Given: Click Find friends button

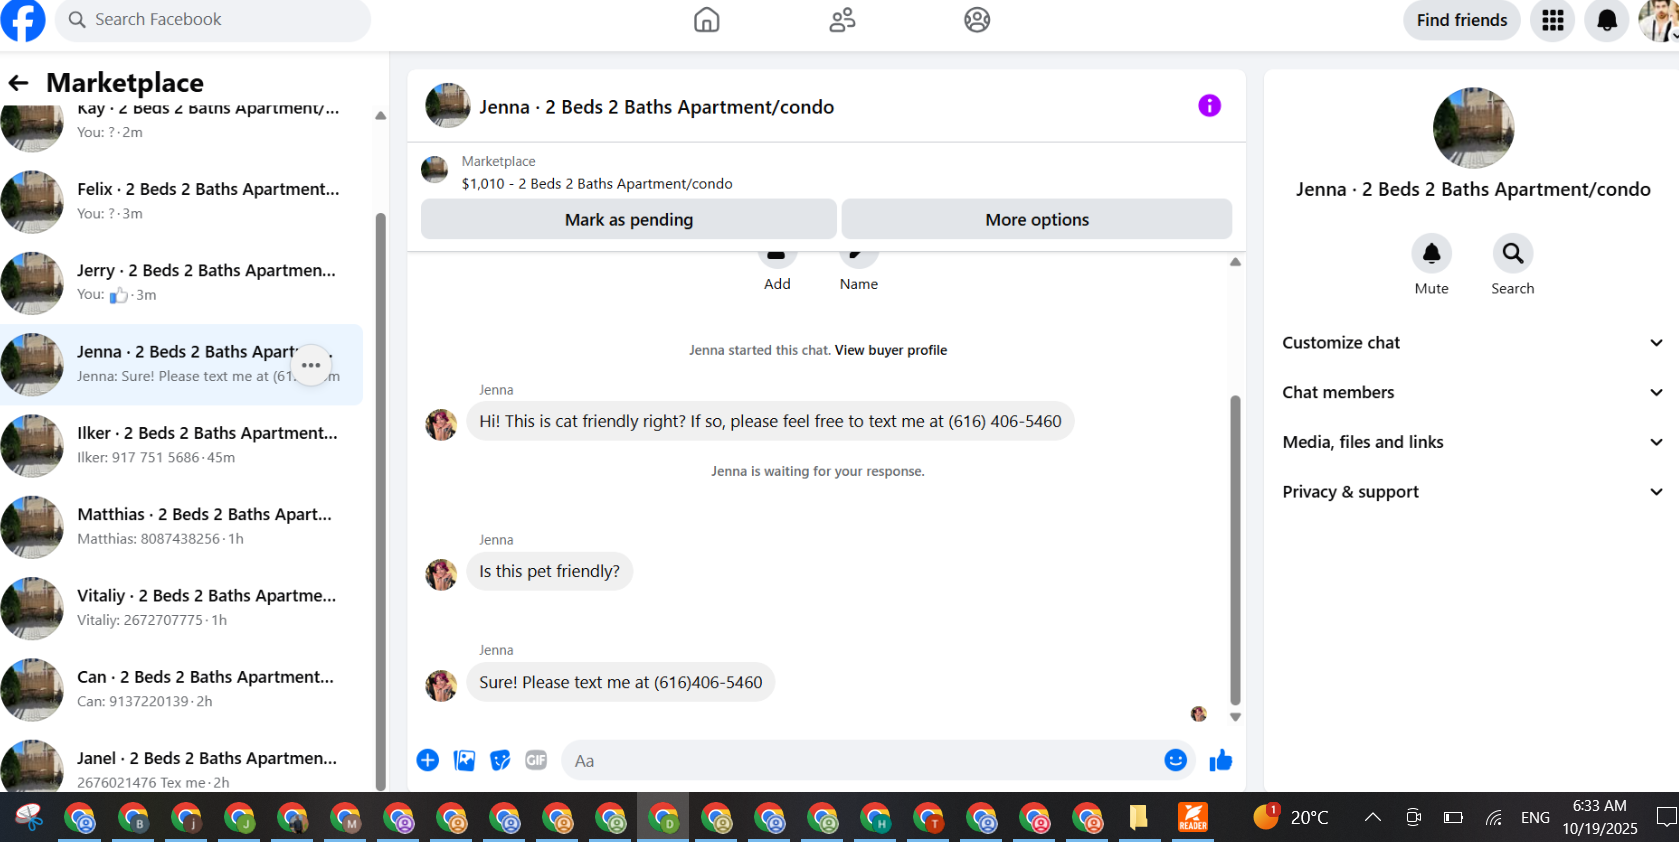Looking at the screenshot, I should 1461,20.
